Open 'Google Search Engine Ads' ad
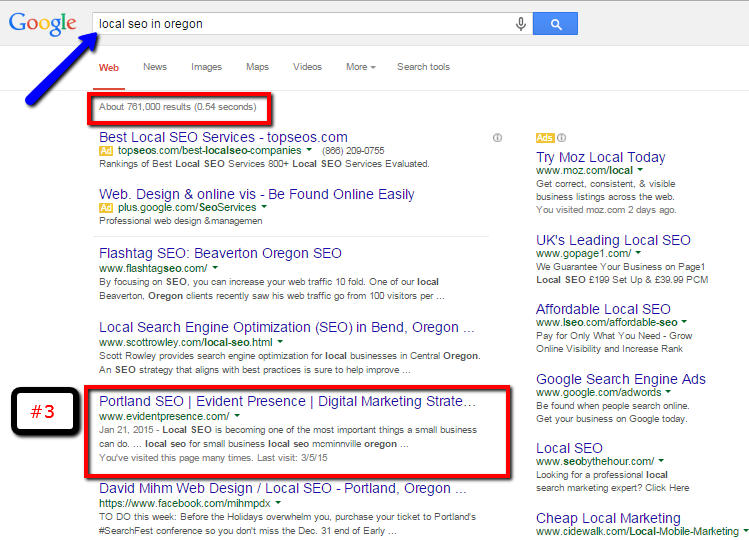 [x=621, y=379]
